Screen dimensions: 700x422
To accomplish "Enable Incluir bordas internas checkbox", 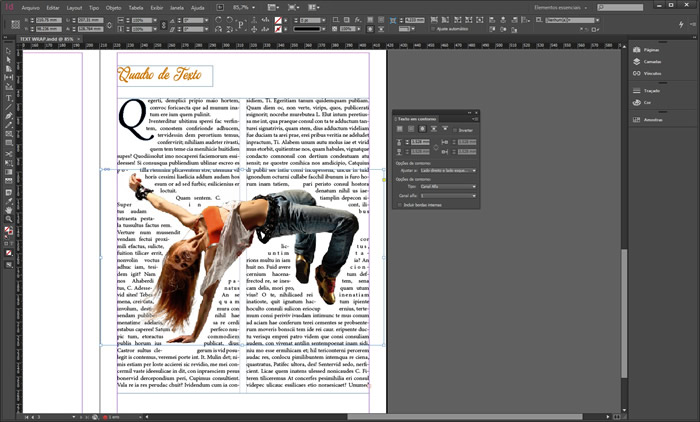I will (402, 205).
